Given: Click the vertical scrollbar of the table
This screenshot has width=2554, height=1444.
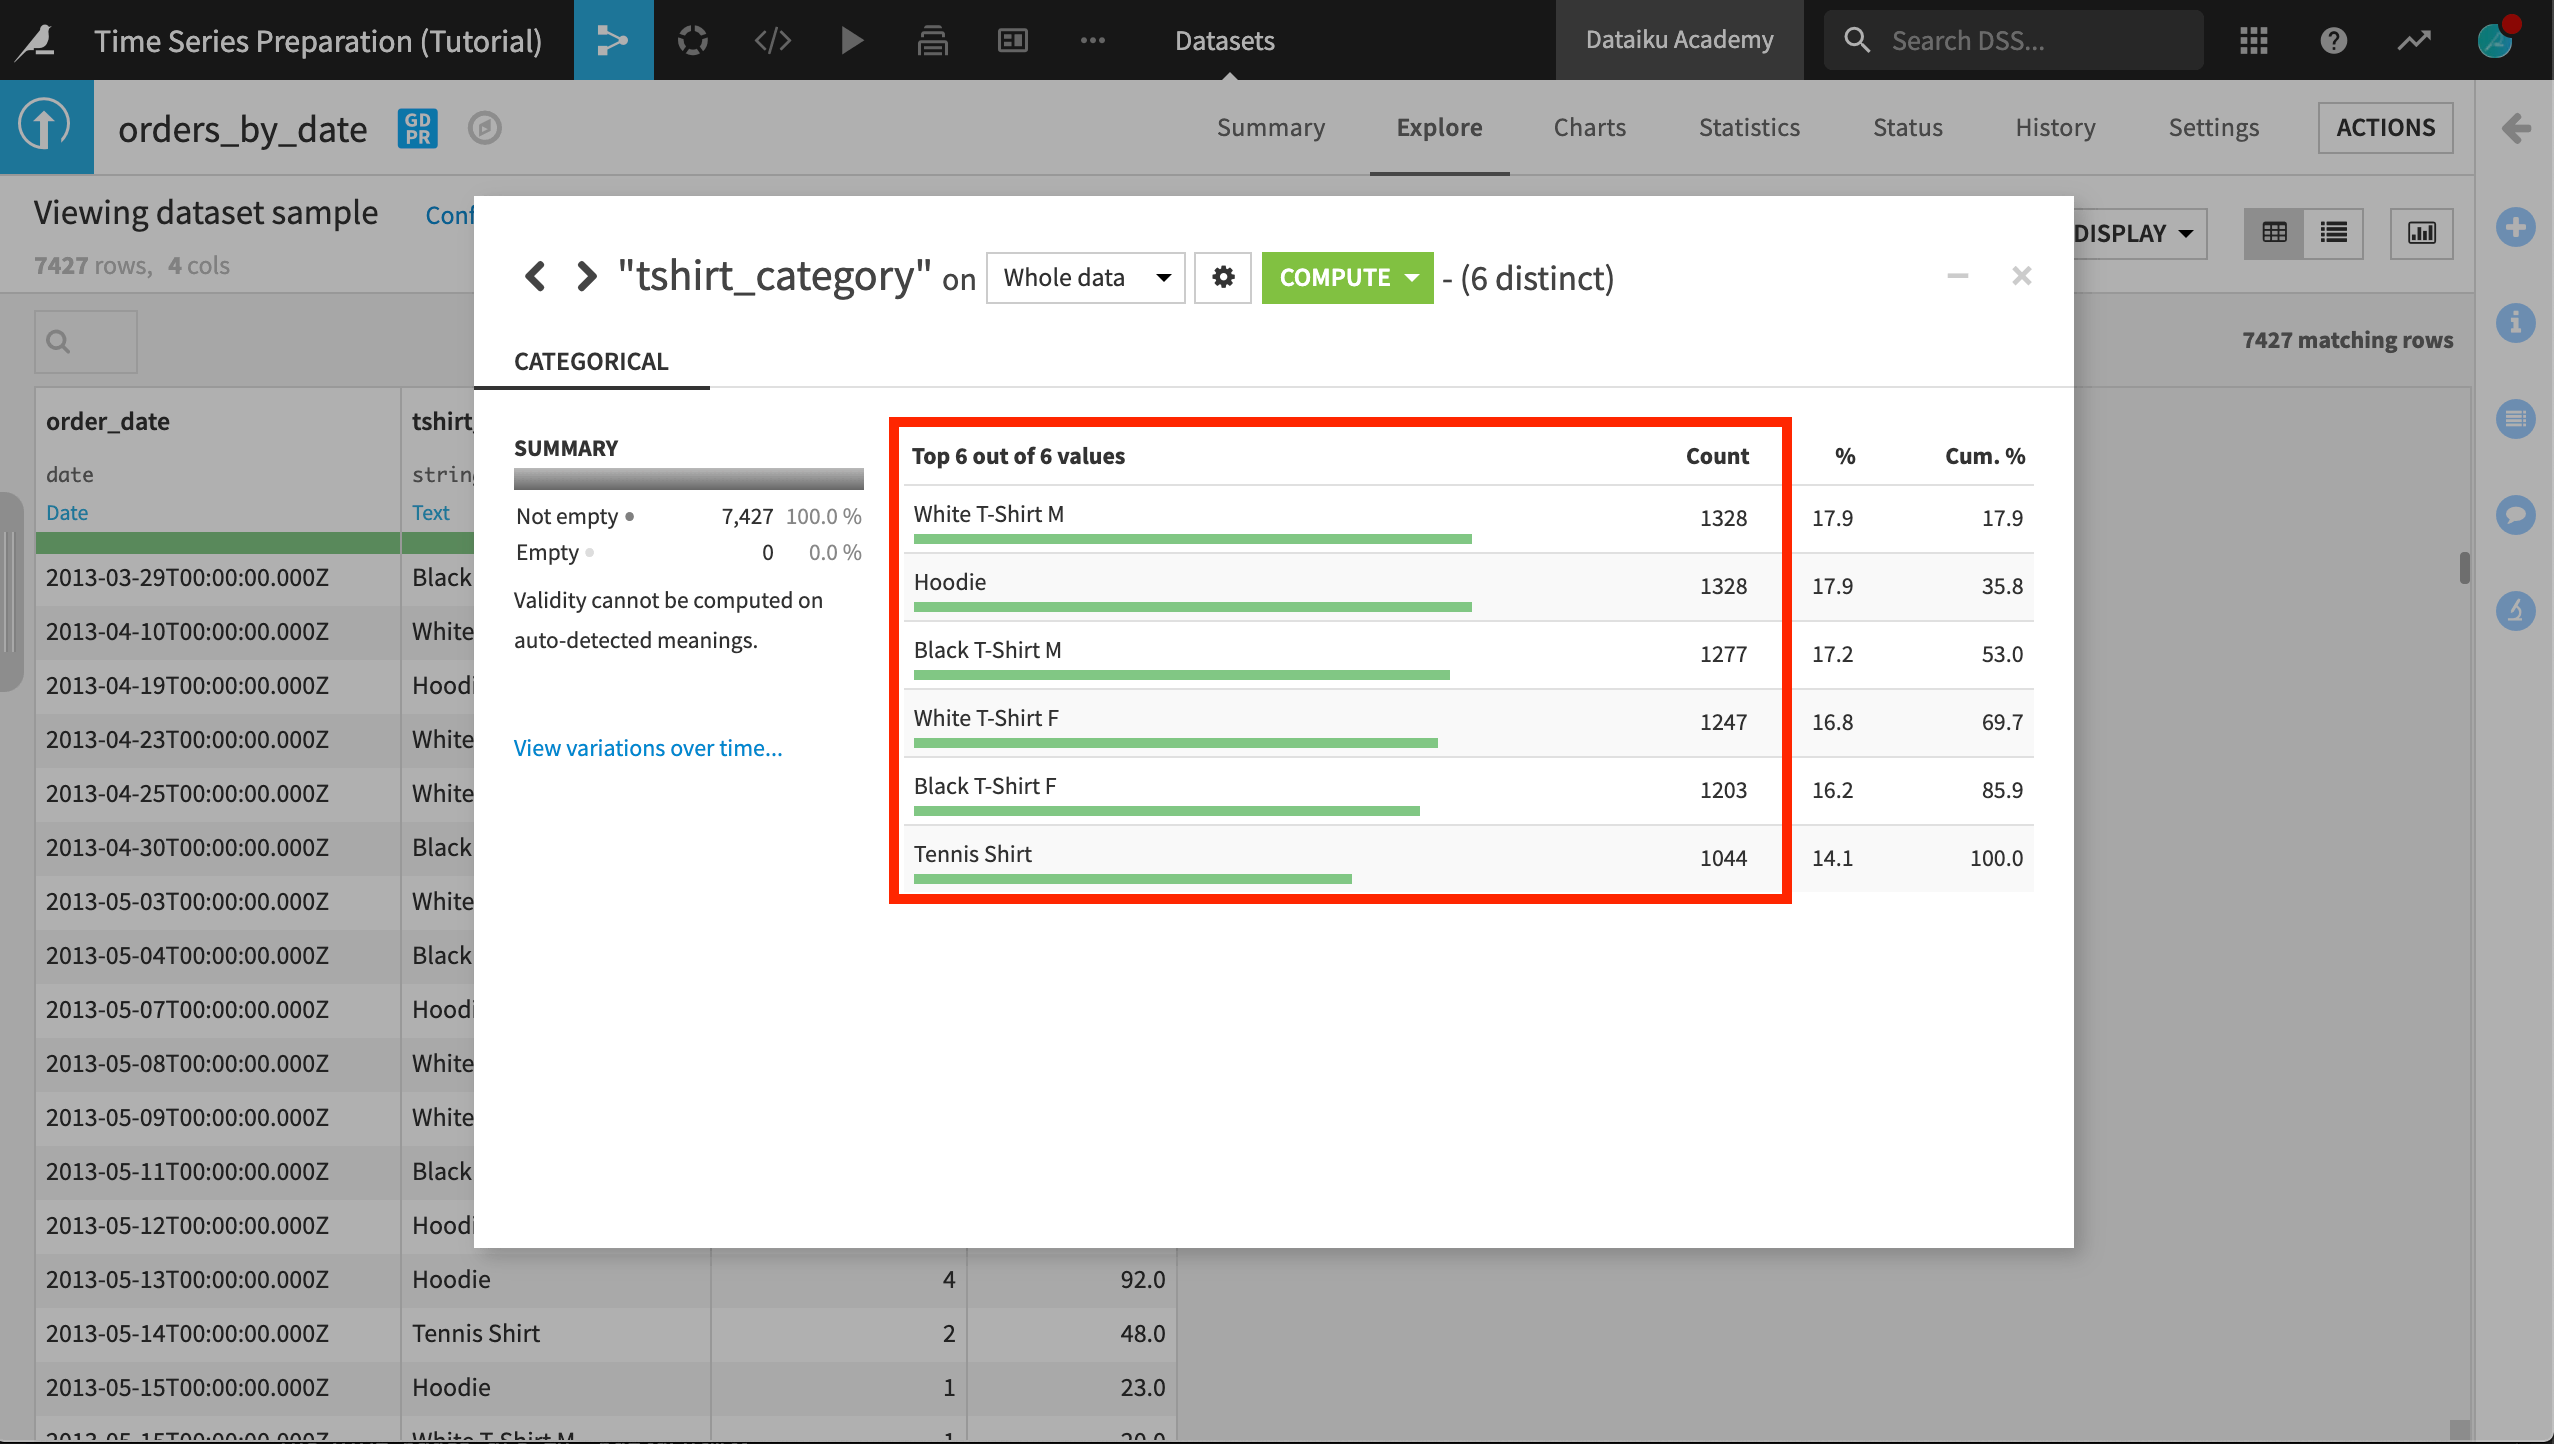Looking at the screenshot, I should tap(2464, 568).
